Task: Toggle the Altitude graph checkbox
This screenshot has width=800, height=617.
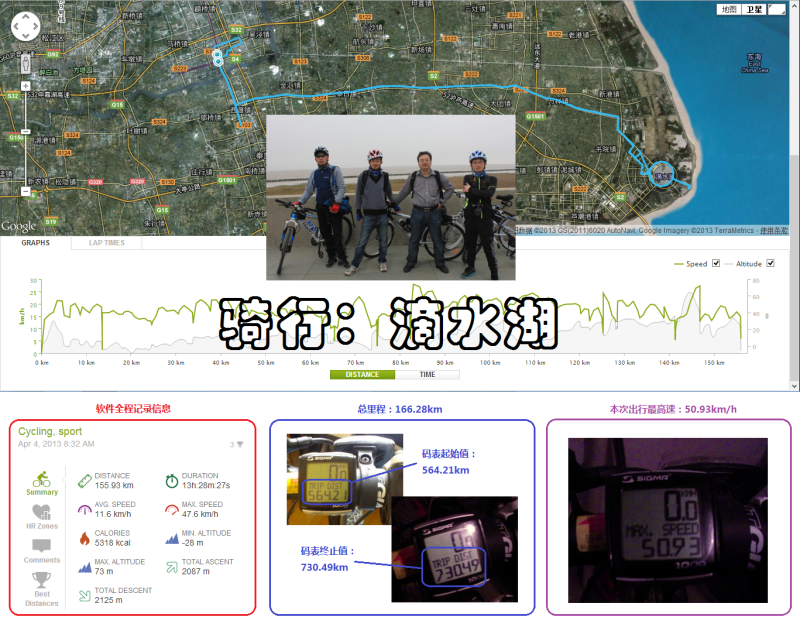Action: tap(769, 263)
